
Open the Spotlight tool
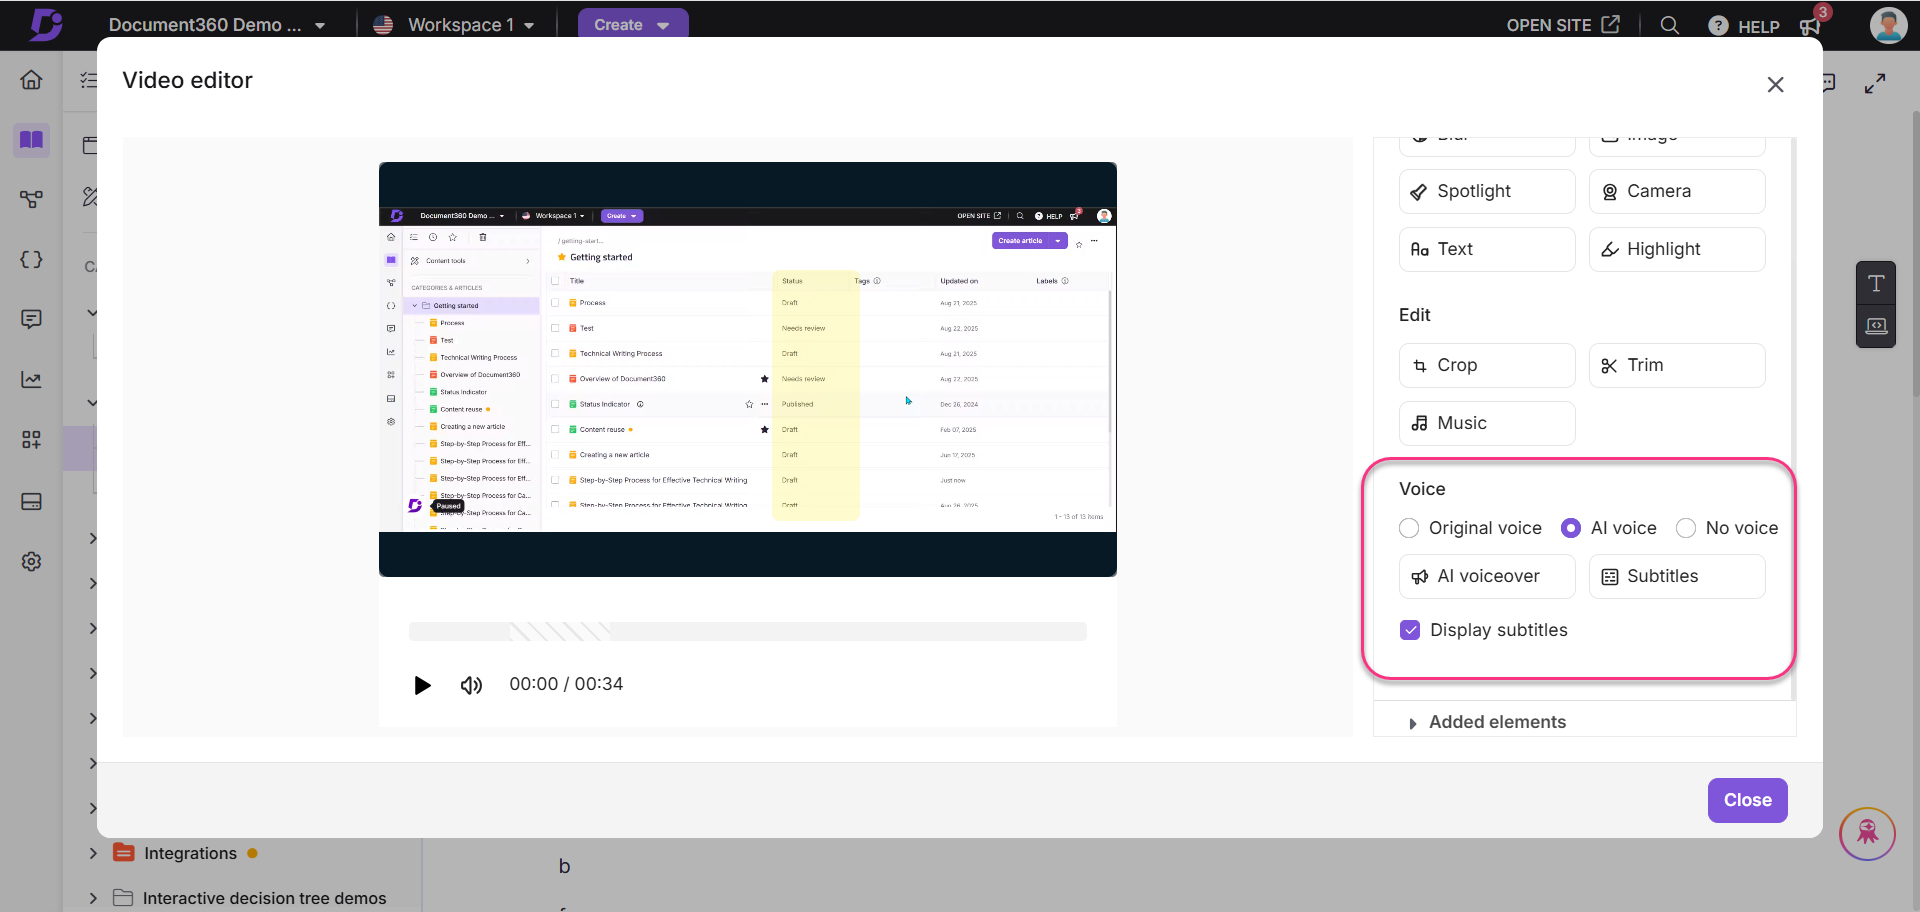tap(1486, 191)
